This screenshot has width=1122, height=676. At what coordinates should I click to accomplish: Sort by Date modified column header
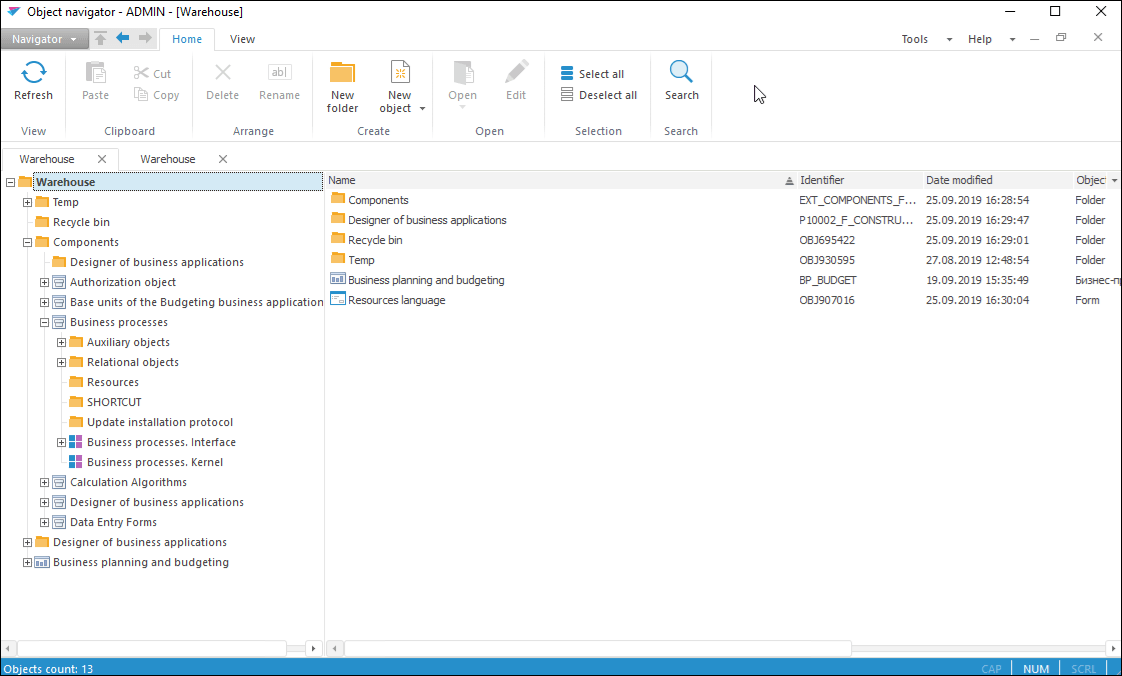tap(997, 180)
